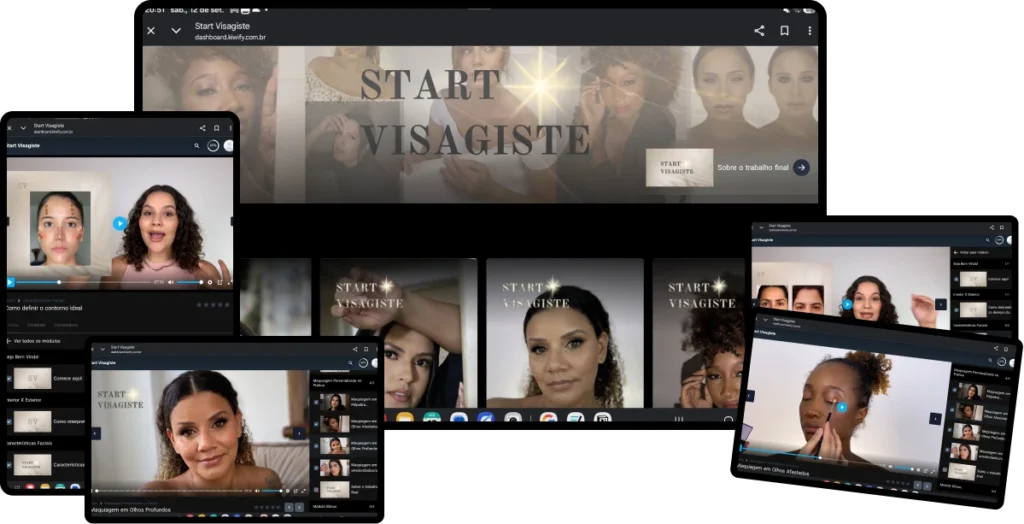
Task: Toggle the 'Comece aqui' checkbox on left tablet
Action: [9, 378]
